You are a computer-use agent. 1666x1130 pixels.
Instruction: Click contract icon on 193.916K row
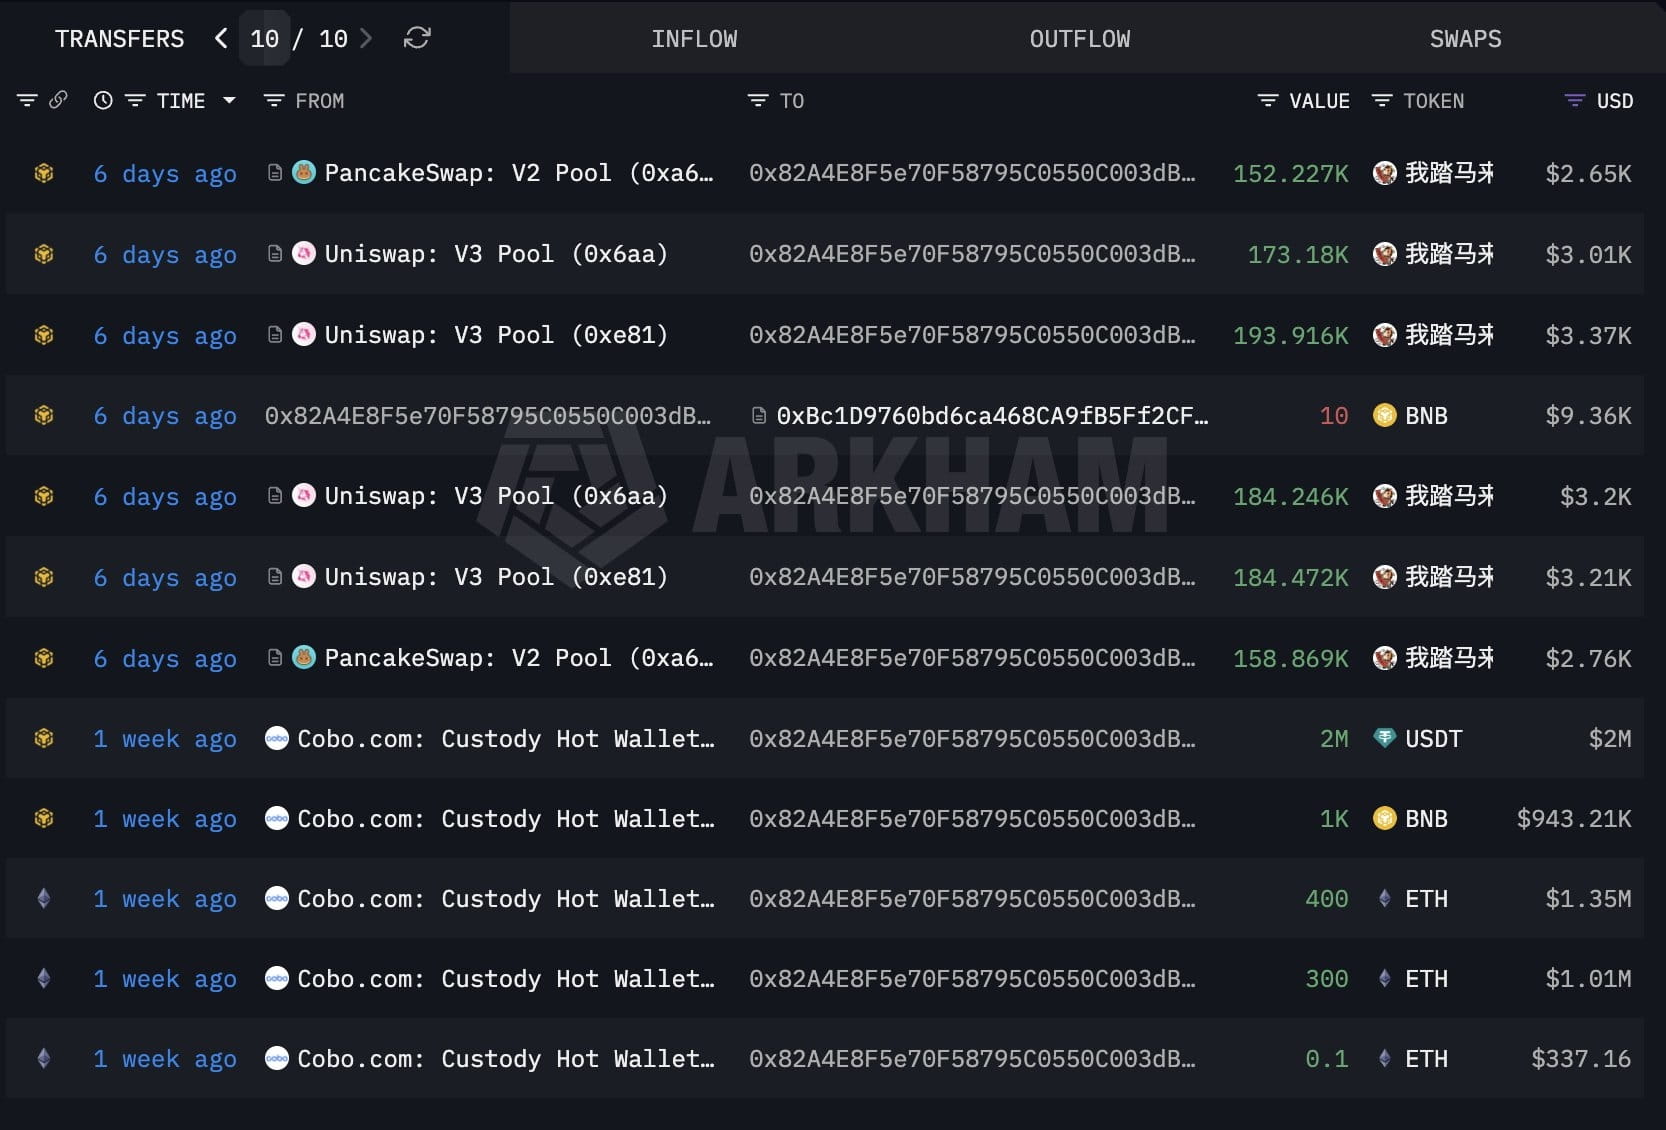tap(275, 334)
